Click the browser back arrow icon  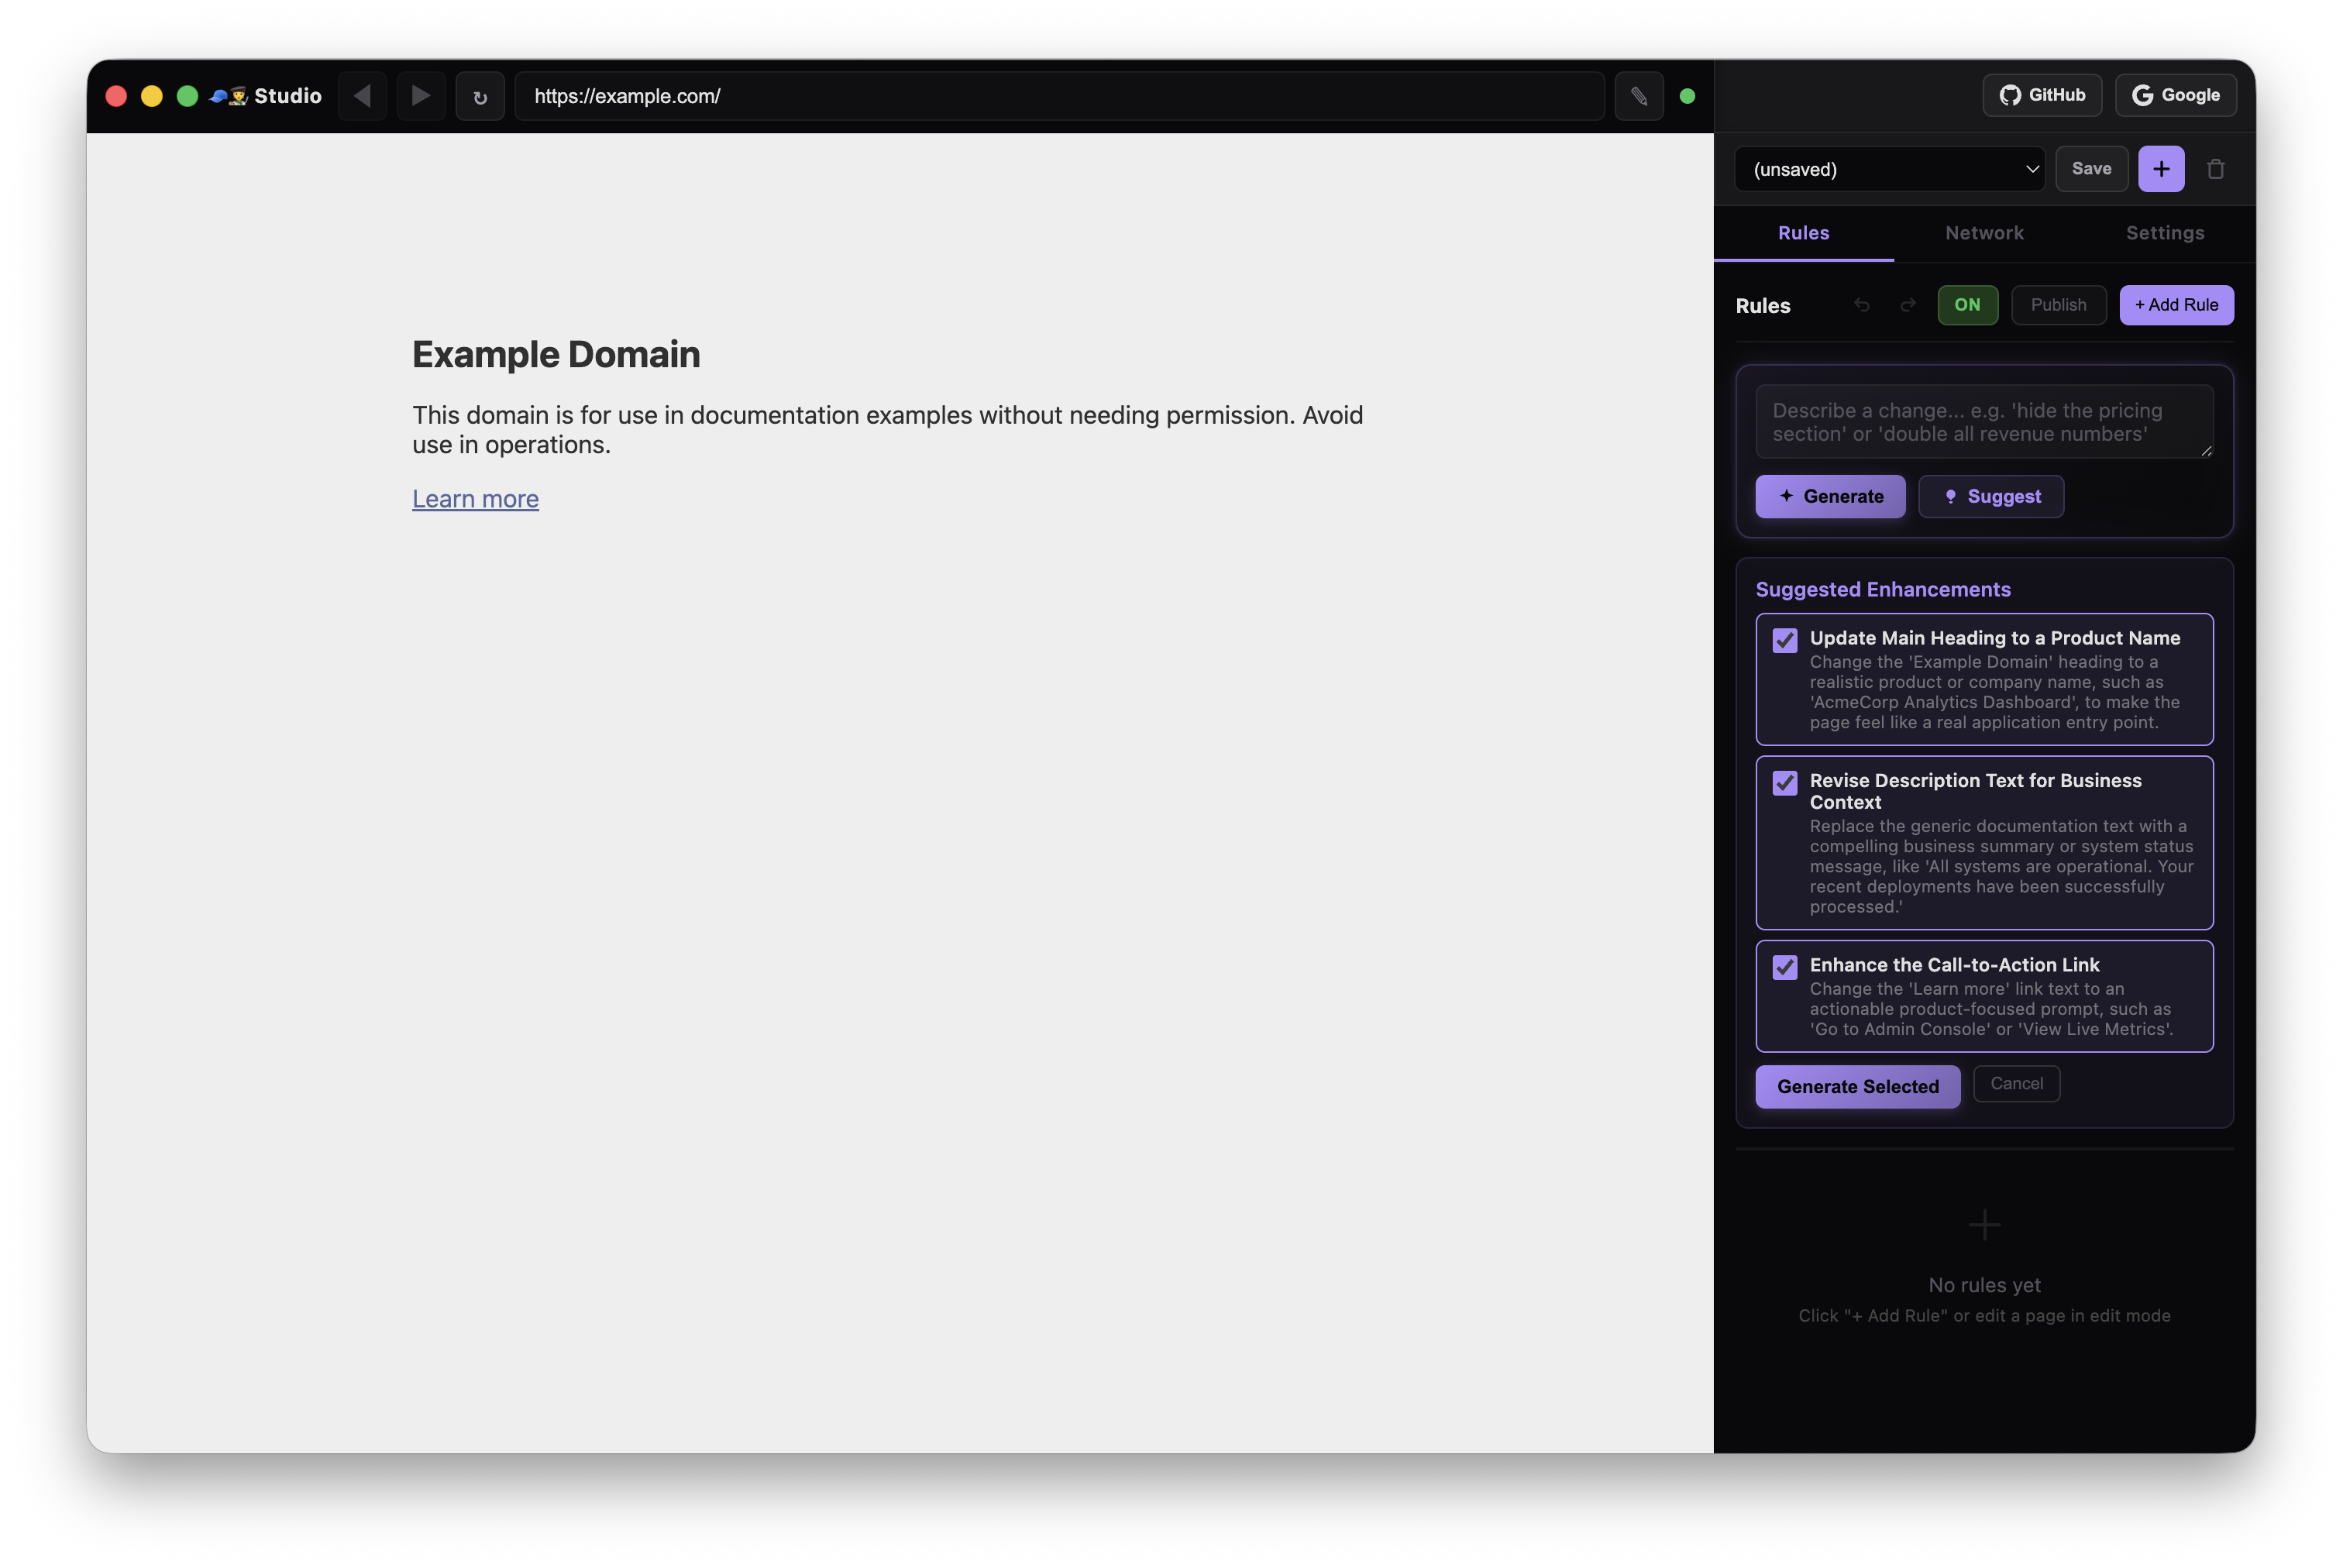pyautogui.click(x=362, y=96)
